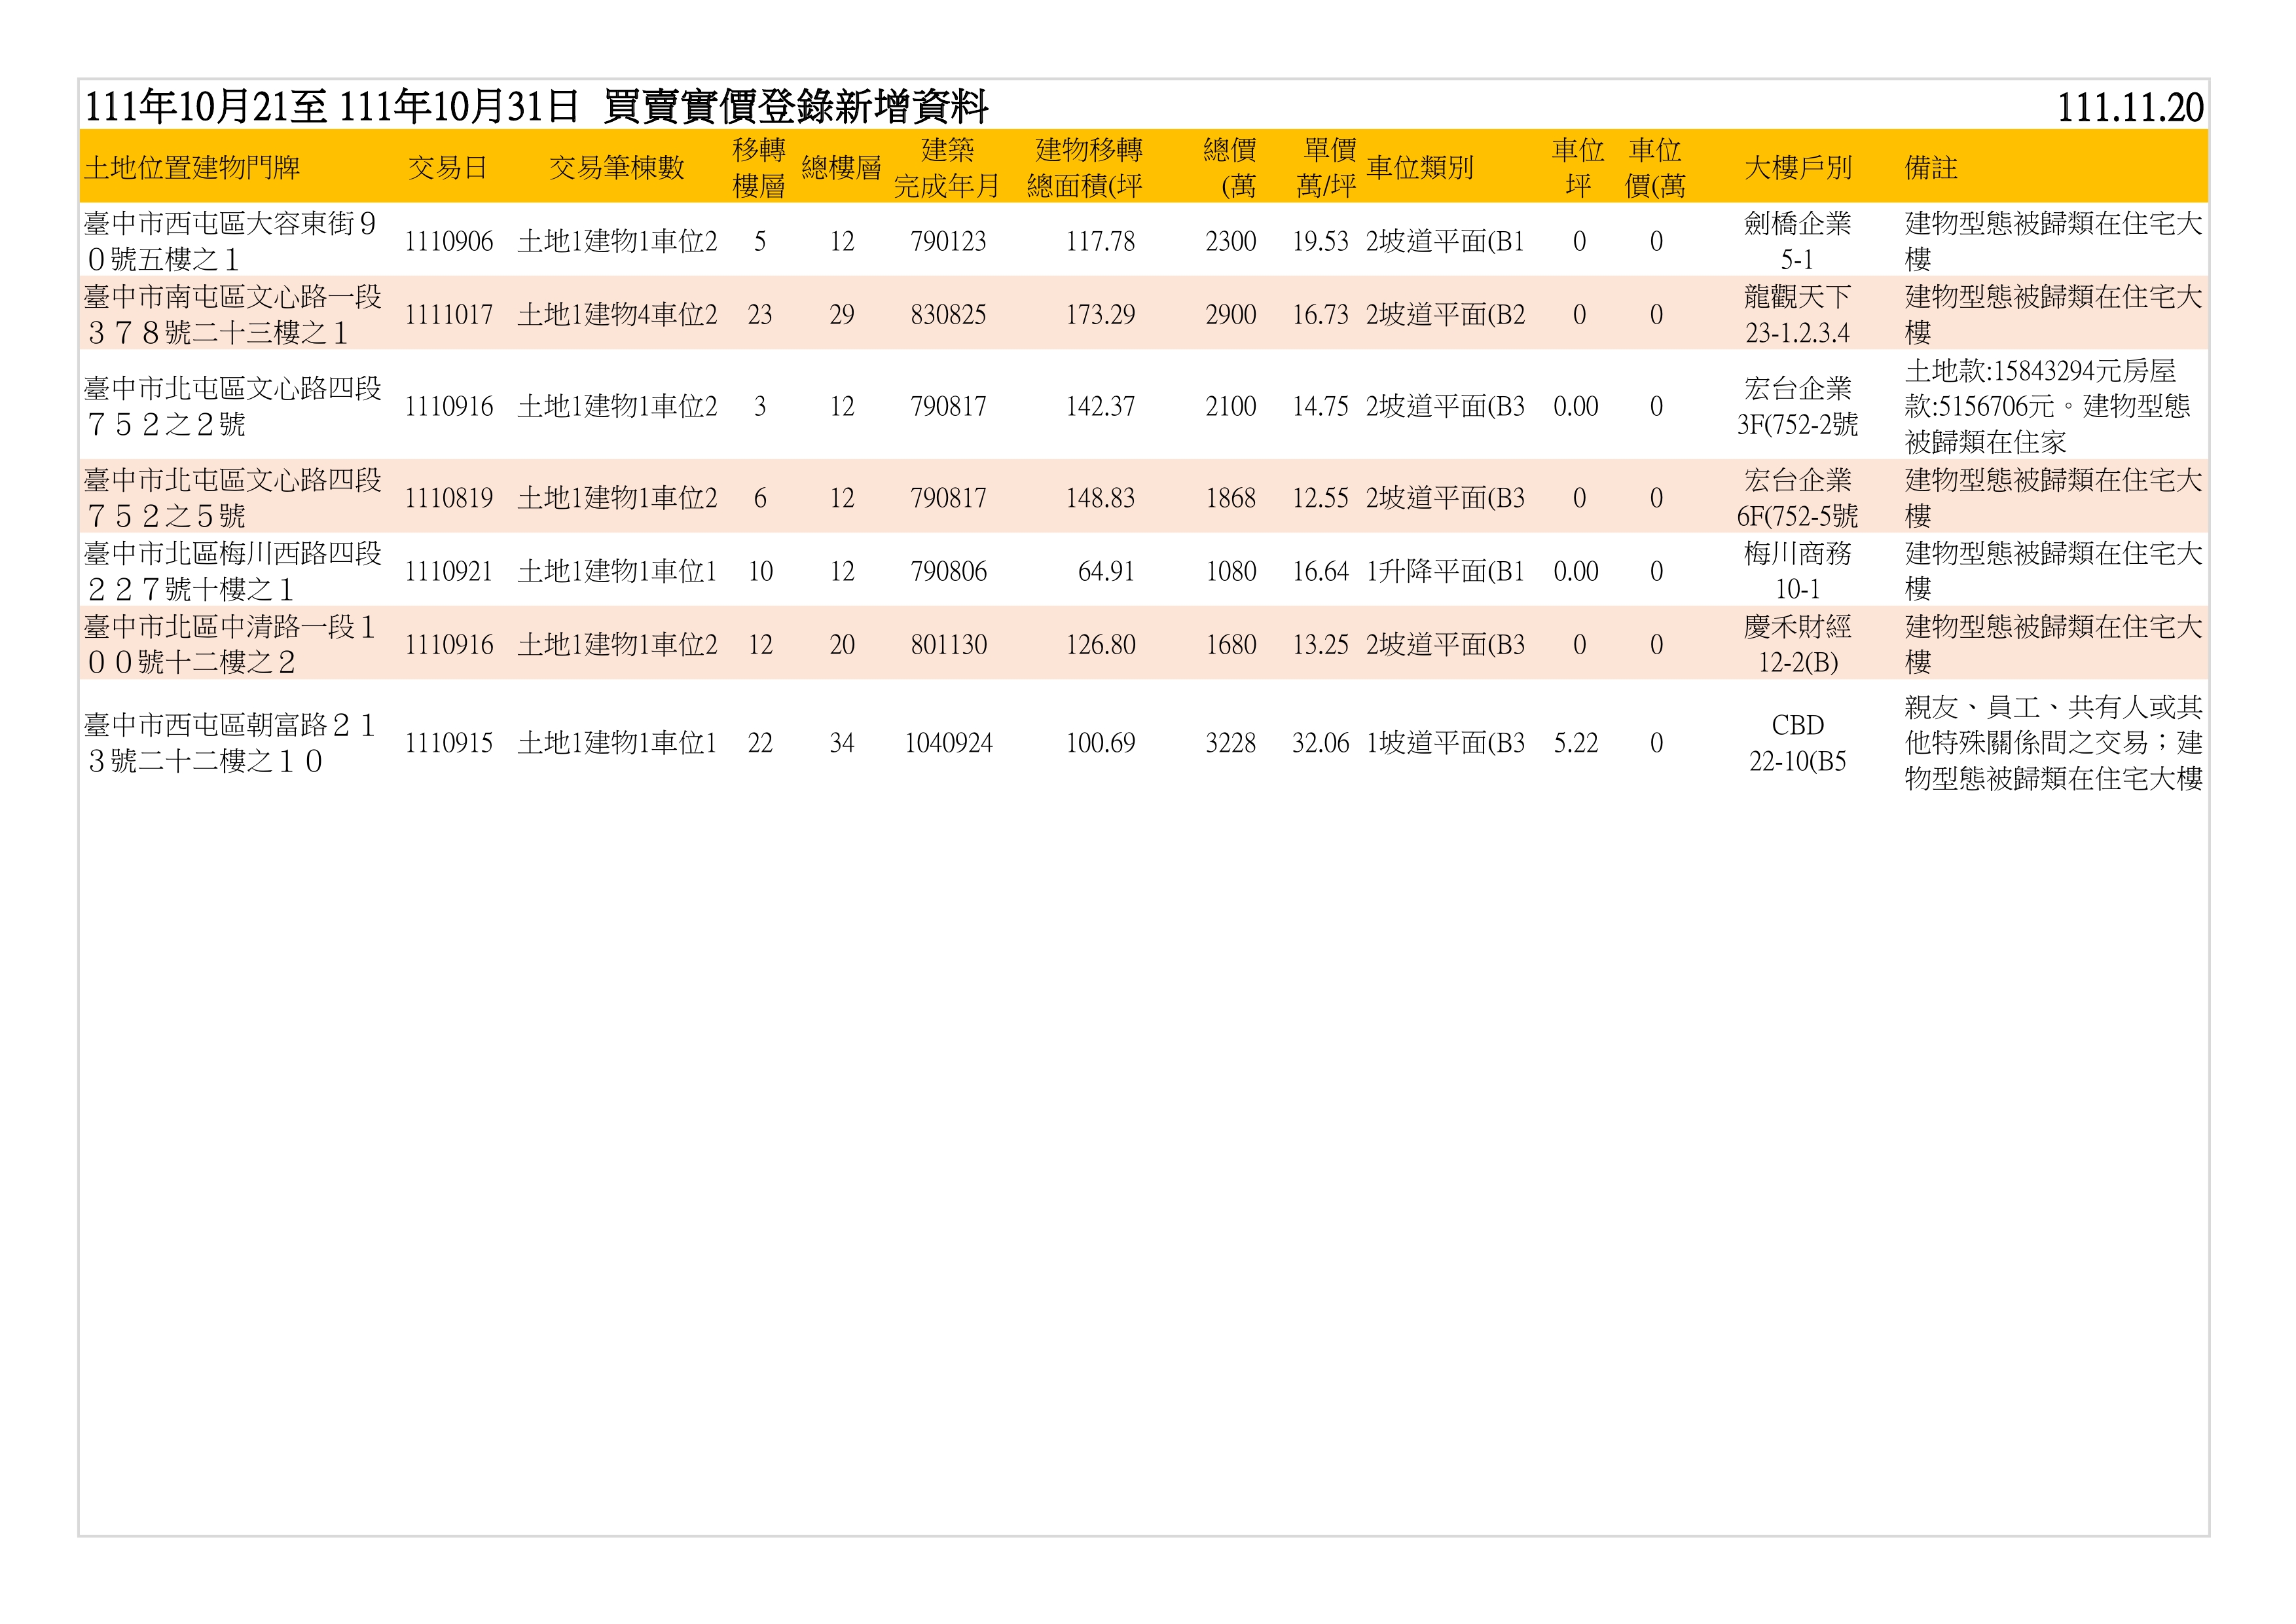The image size is (2296, 1624).
Task: Click area value 148.83
Action: click(1100, 497)
